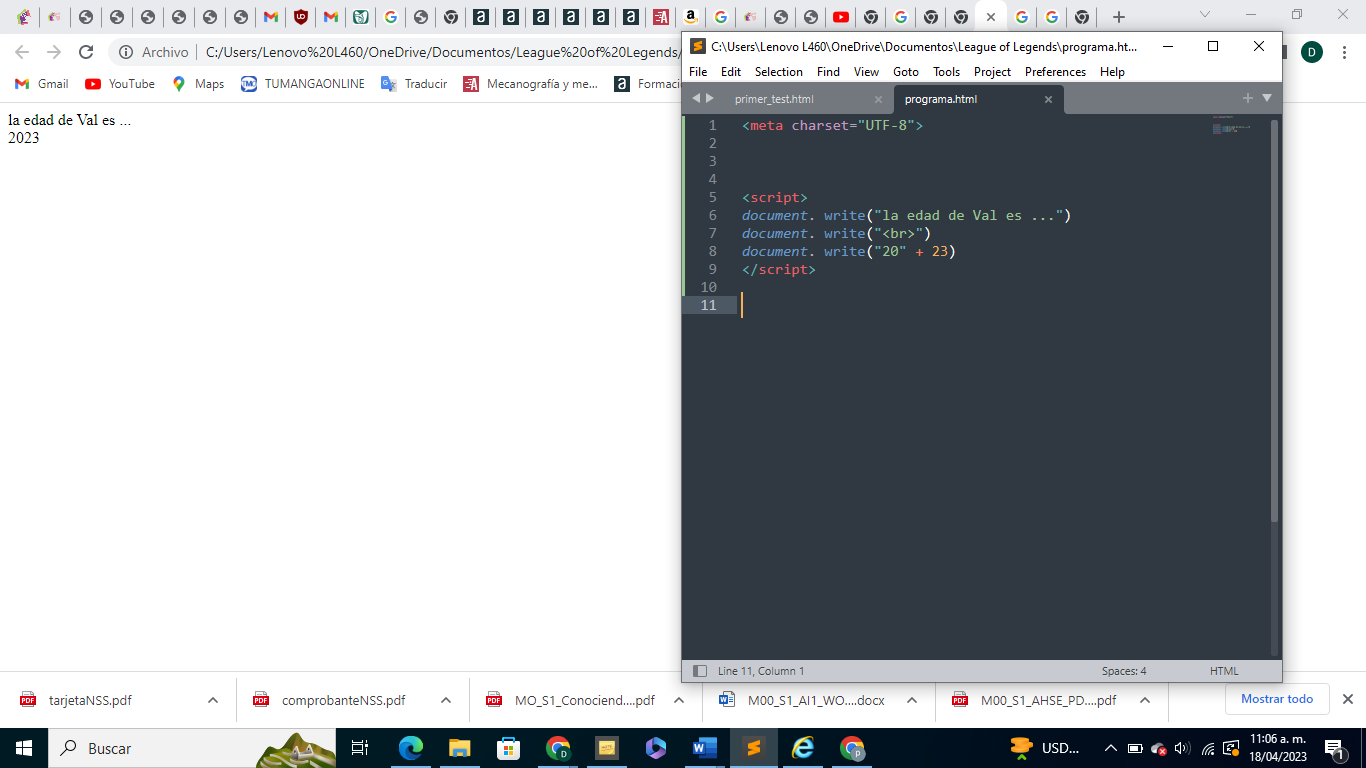Open the Preferences menu
This screenshot has width=1366, height=768.
(1055, 72)
